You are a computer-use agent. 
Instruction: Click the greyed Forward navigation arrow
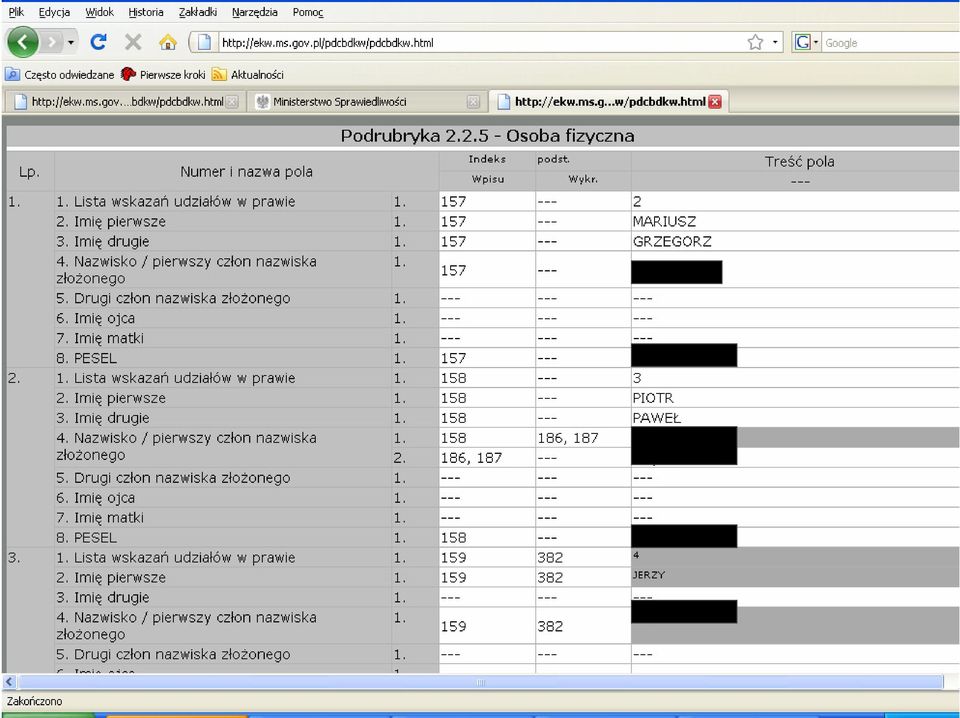click(52, 42)
